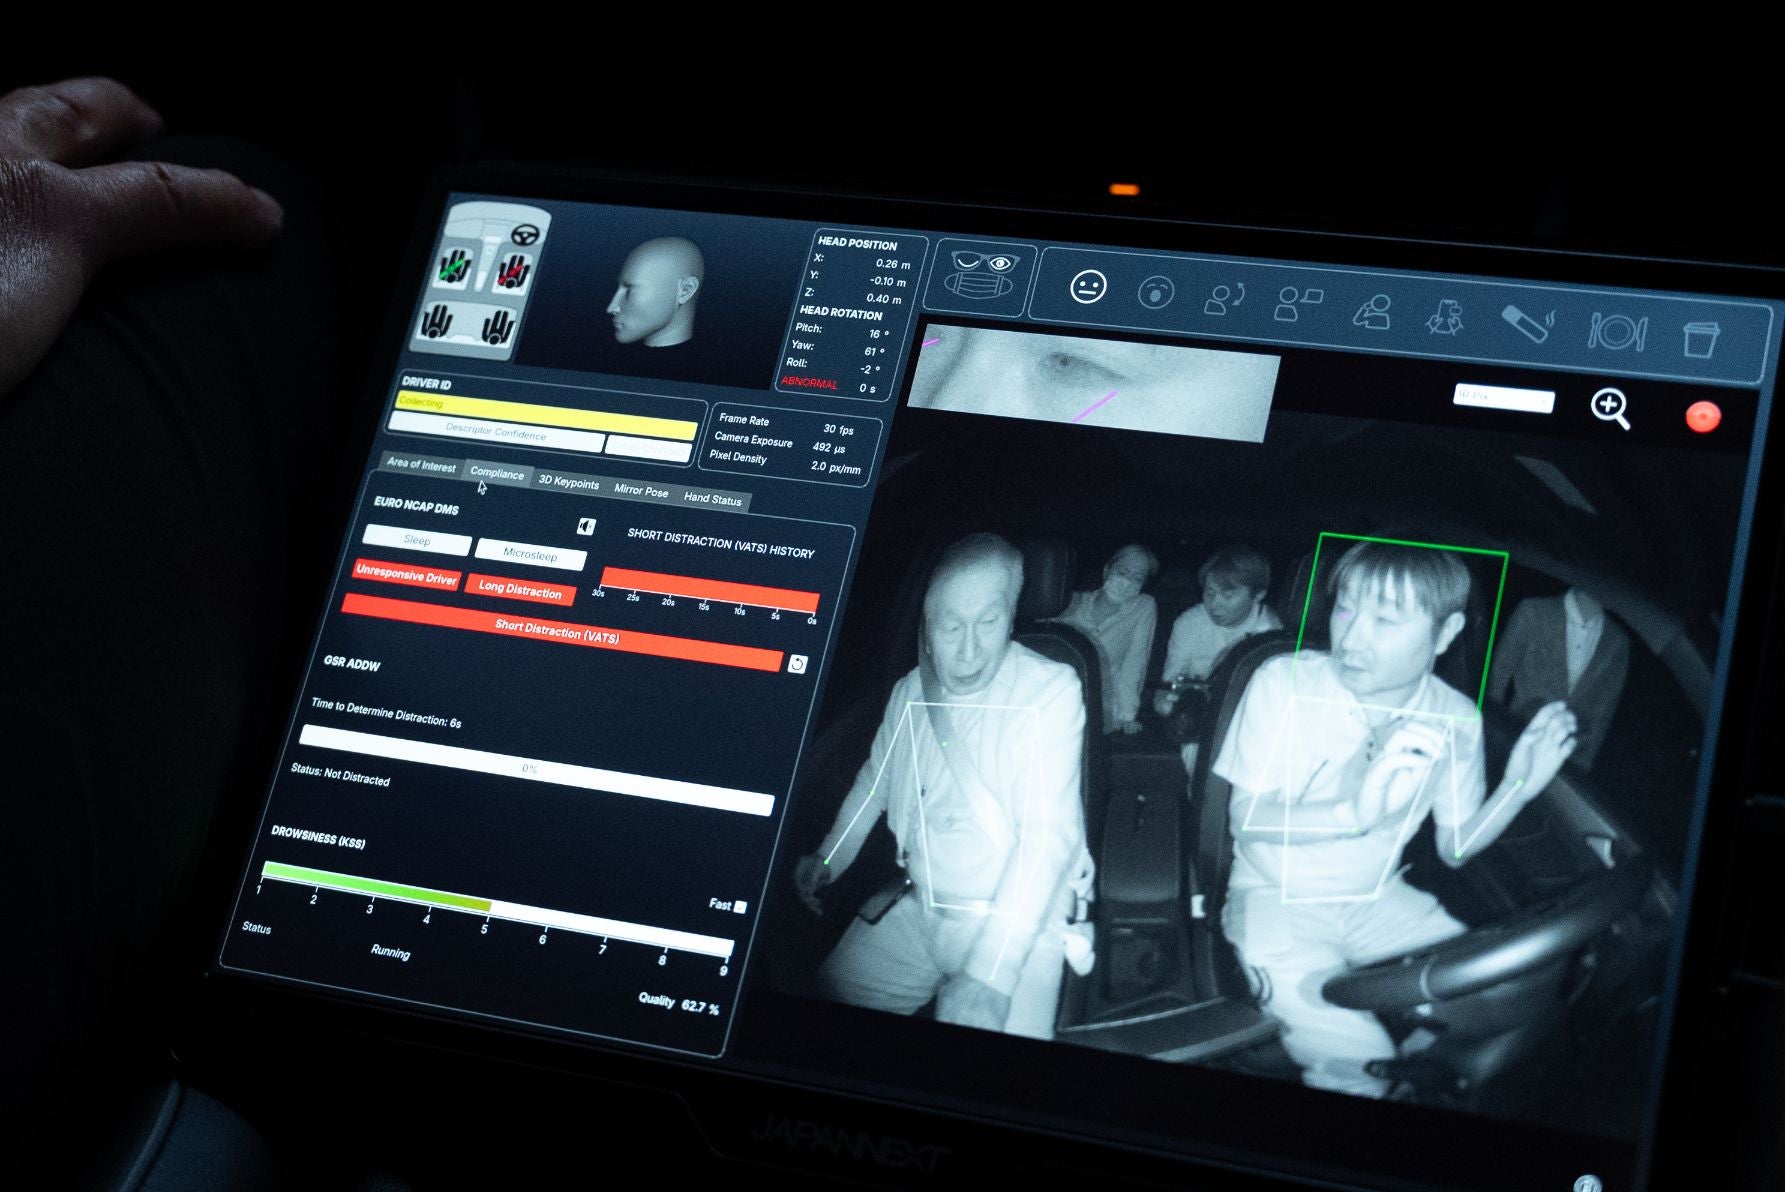This screenshot has height=1192, width=1785.
Task: Select the neutral face expression icon
Action: pos(1088,288)
